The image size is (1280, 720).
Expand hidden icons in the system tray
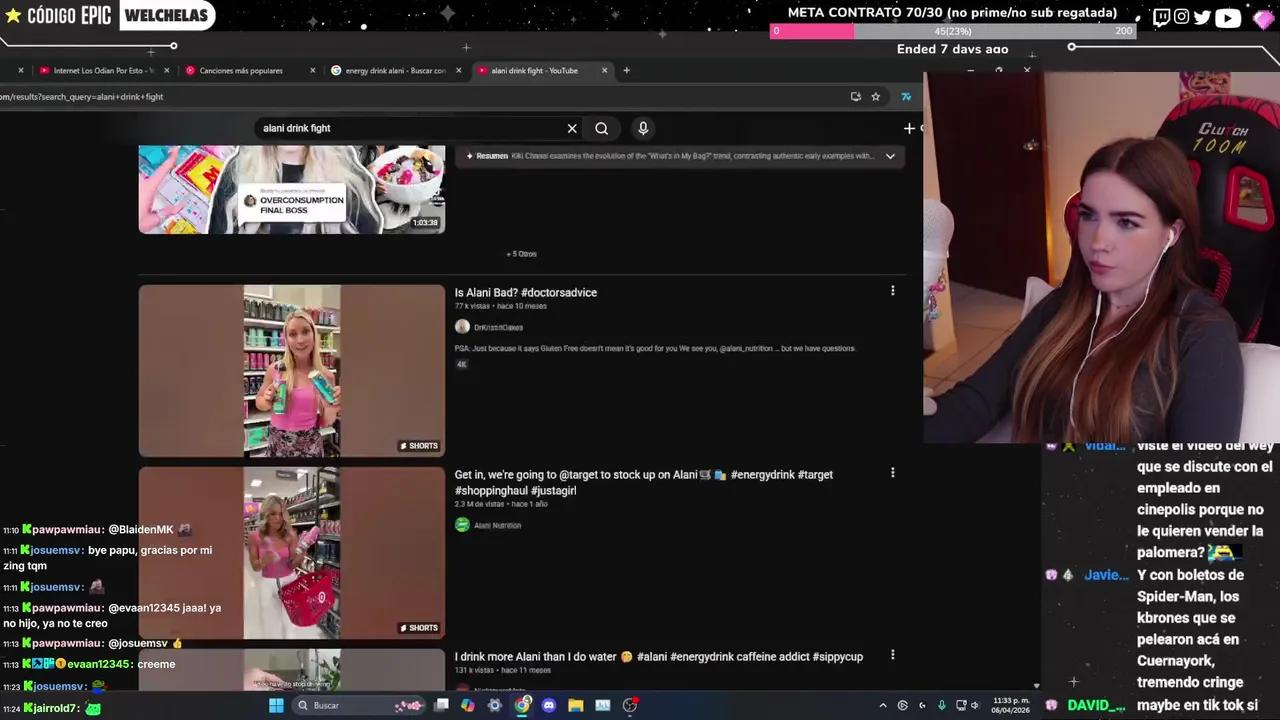tap(883, 705)
